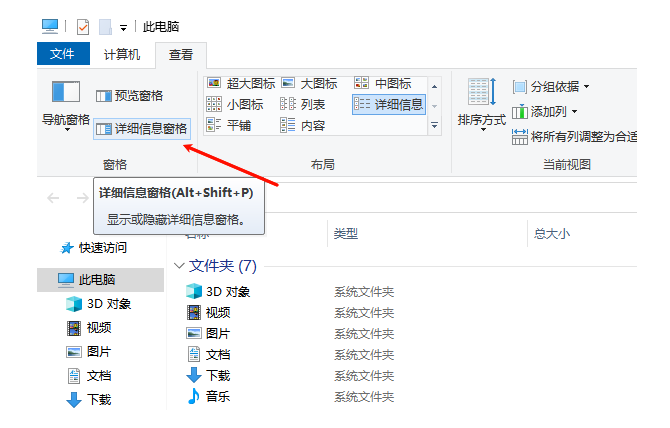The width and height of the screenshot is (670, 428).
Task: Select 文档 folder in file list
Action: point(209,355)
